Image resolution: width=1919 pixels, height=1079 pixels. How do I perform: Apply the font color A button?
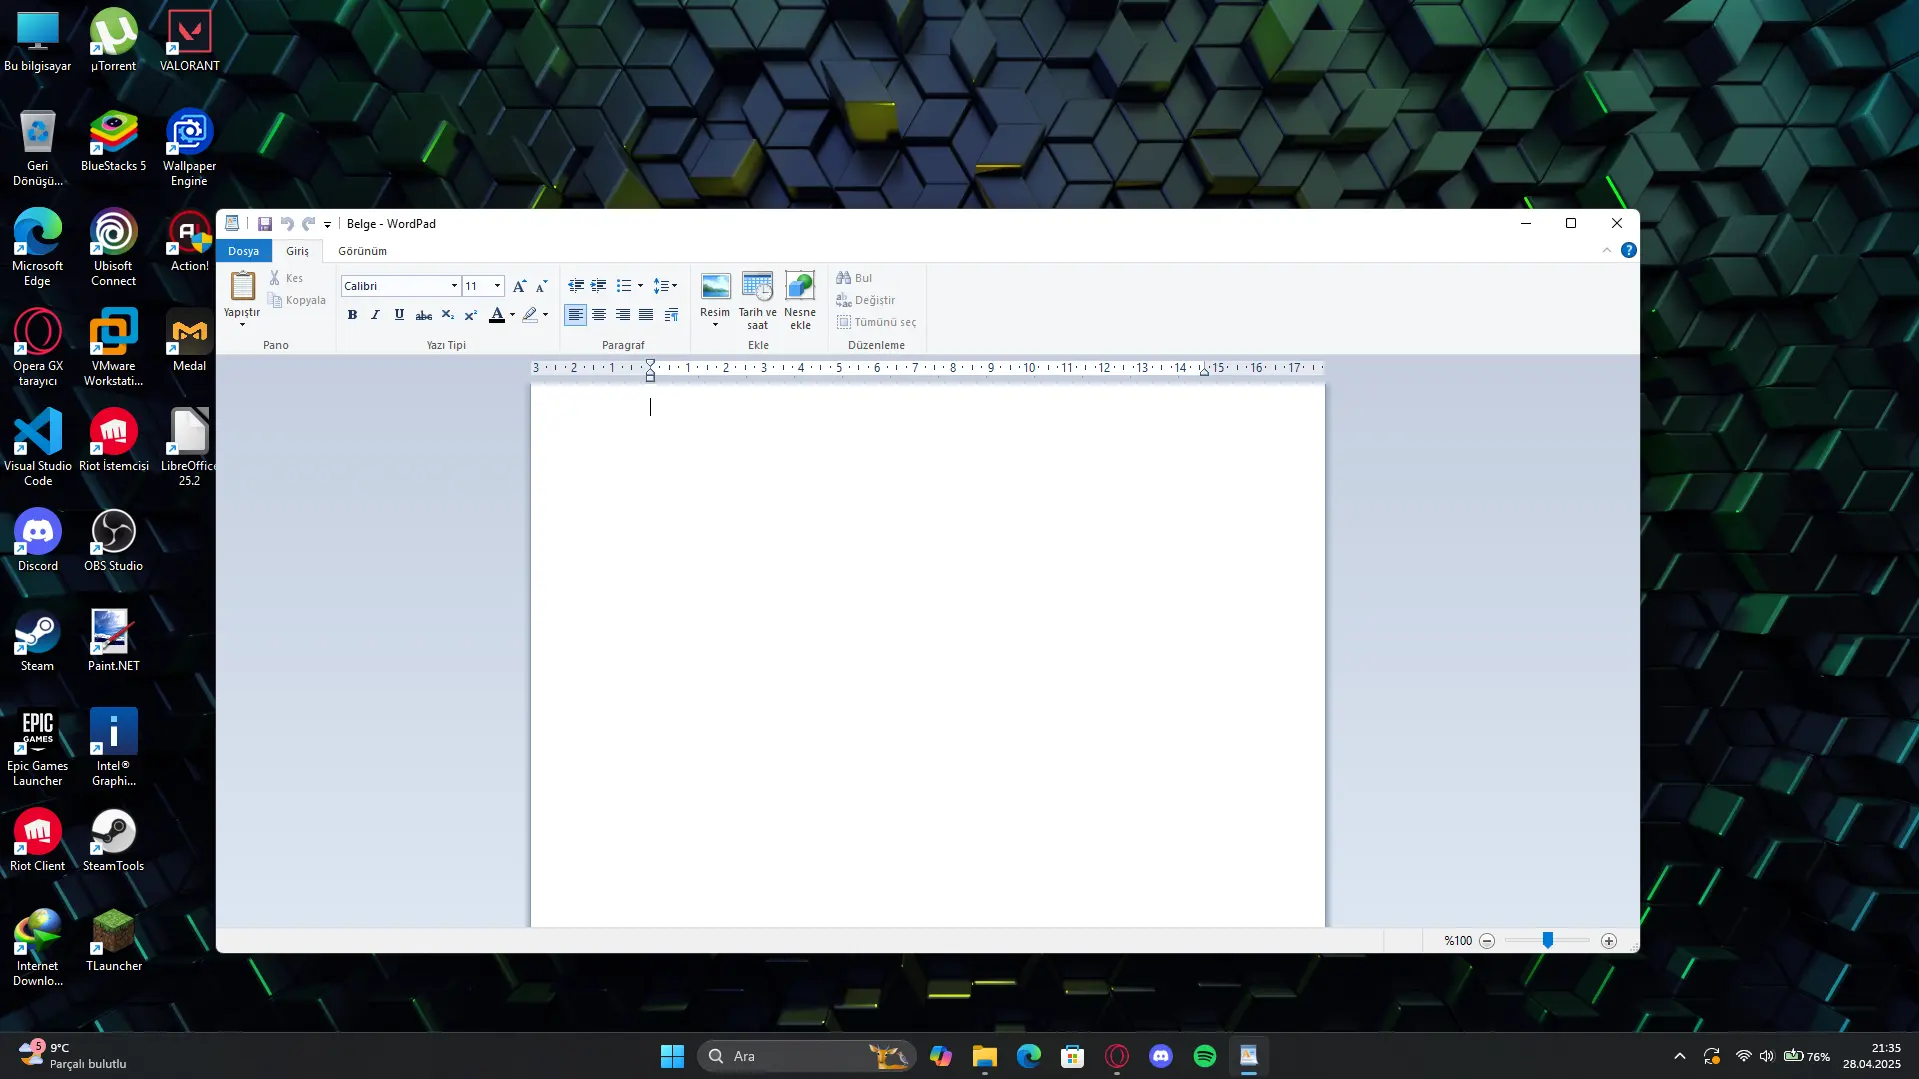[x=497, y=315]
